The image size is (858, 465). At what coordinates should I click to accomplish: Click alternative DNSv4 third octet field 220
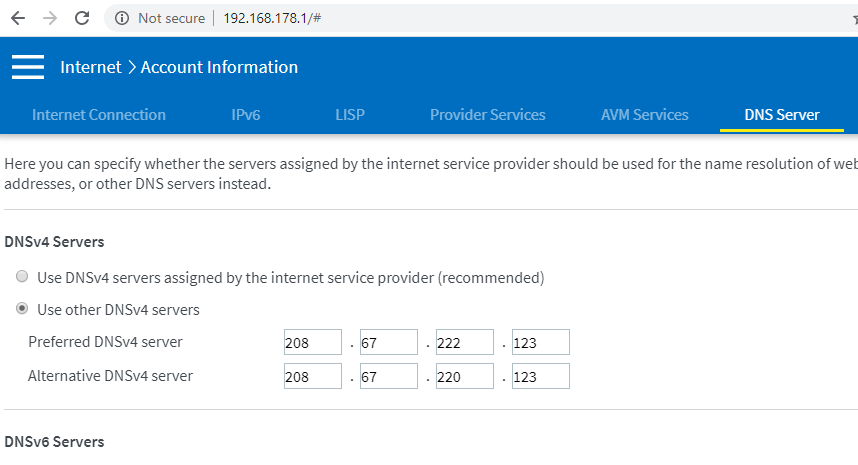[x=464, y=376]
